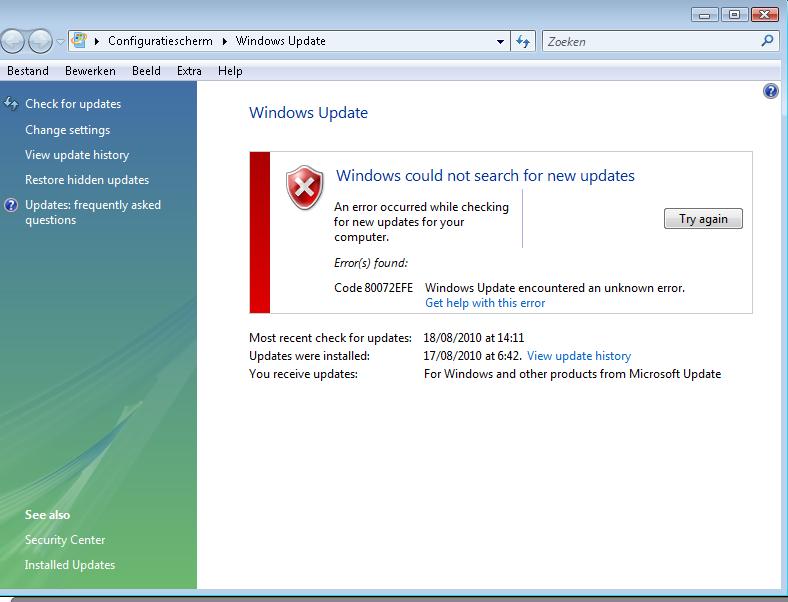Minimize the Windows Update window

pos(705,15)
